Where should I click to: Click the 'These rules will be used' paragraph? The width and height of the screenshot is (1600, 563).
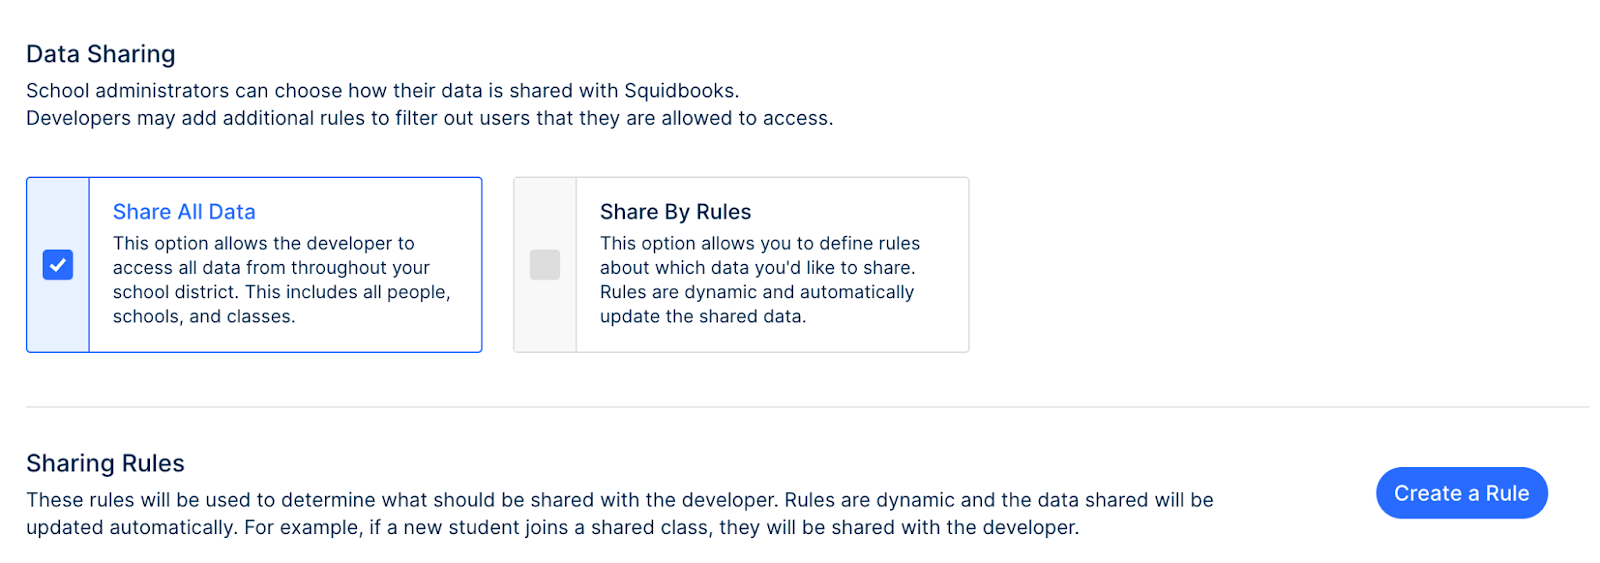620,514
